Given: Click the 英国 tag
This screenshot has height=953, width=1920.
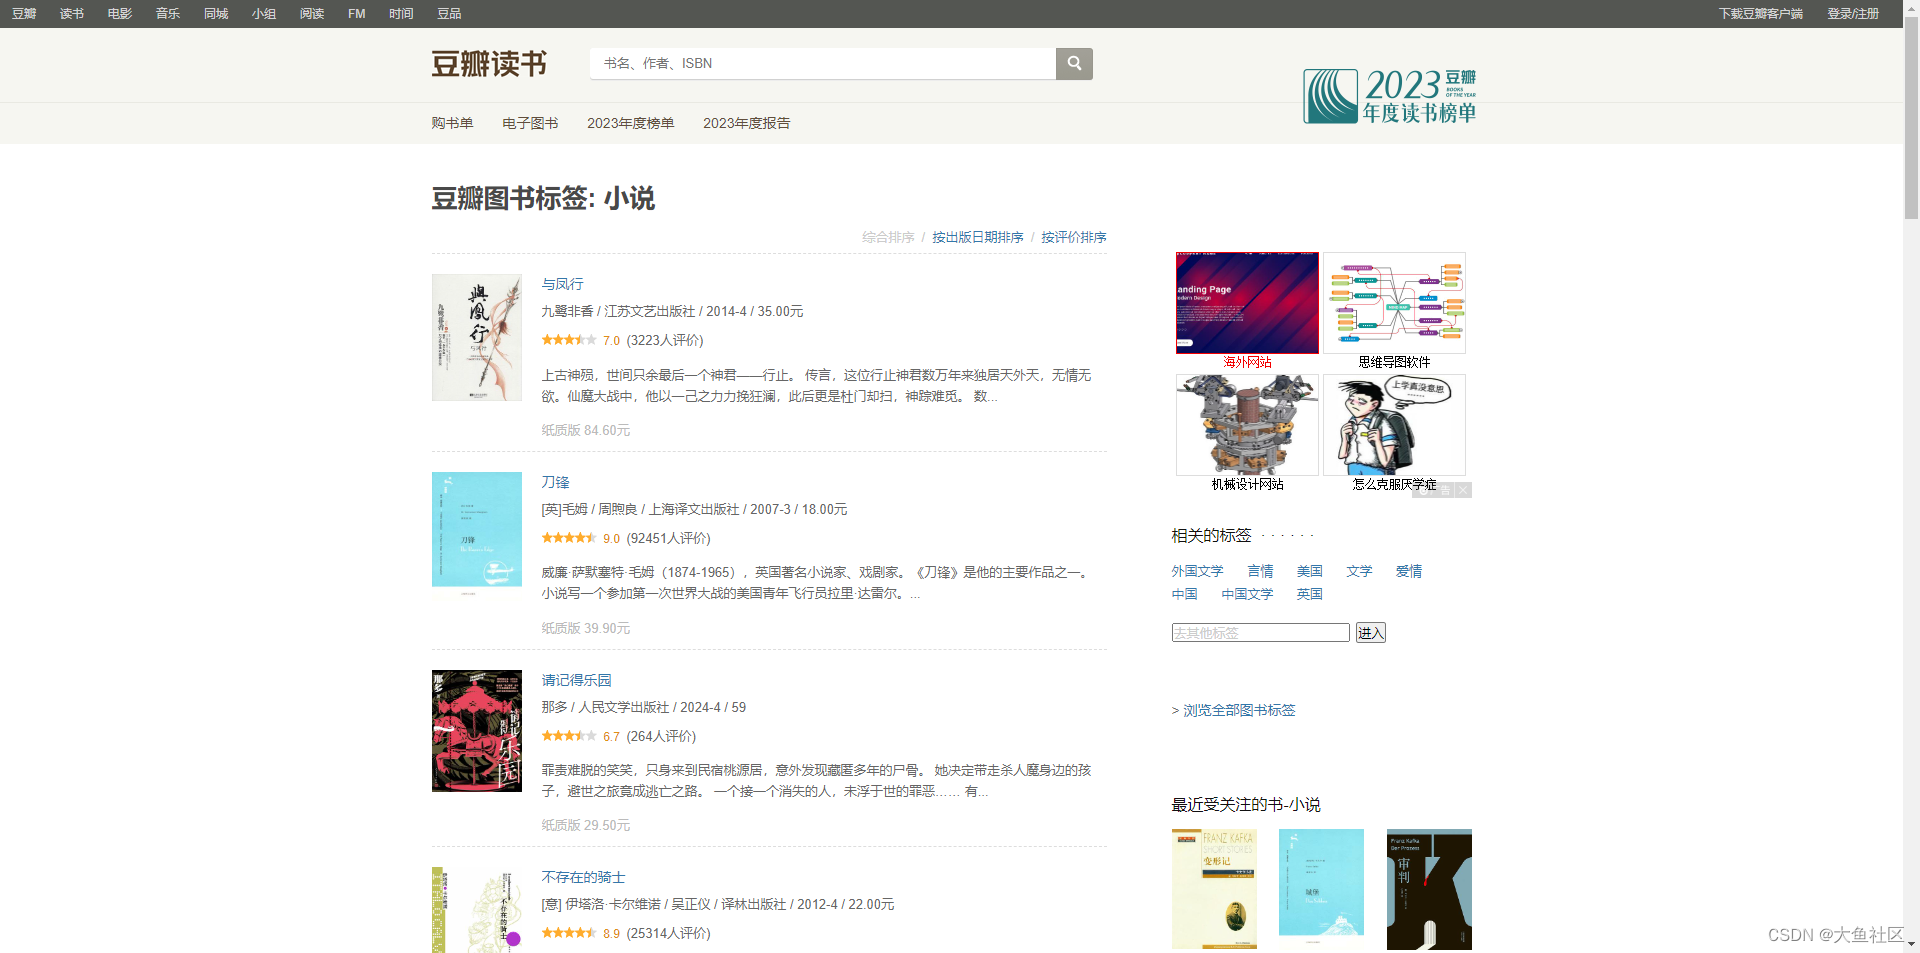Looking at the screenshot, I should point(1310,594).
